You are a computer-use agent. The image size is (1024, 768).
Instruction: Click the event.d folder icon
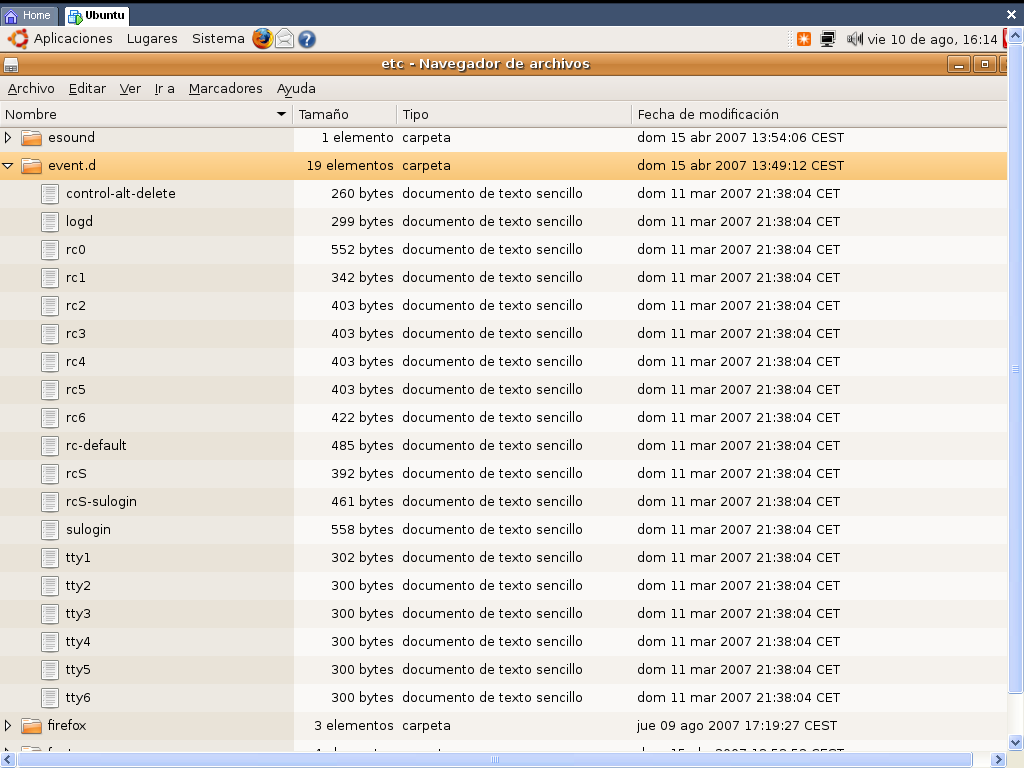coord(31,166)
